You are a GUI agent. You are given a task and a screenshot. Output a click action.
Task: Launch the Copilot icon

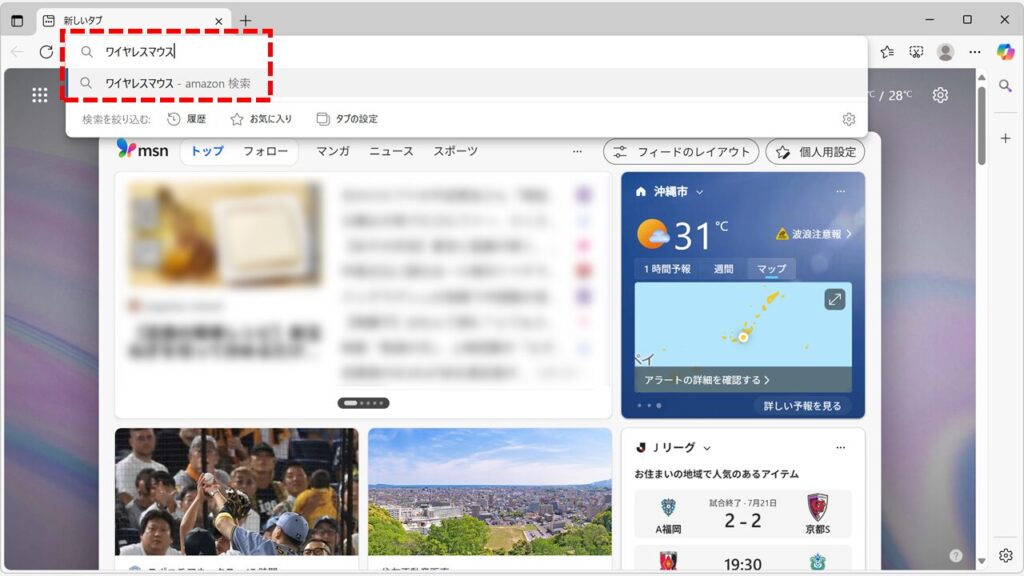tap(1005, 52)
